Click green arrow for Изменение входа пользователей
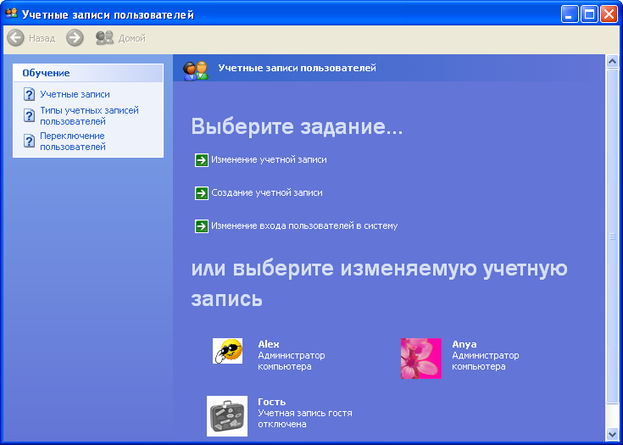This screenshot has width=623, height=445. 201,226
